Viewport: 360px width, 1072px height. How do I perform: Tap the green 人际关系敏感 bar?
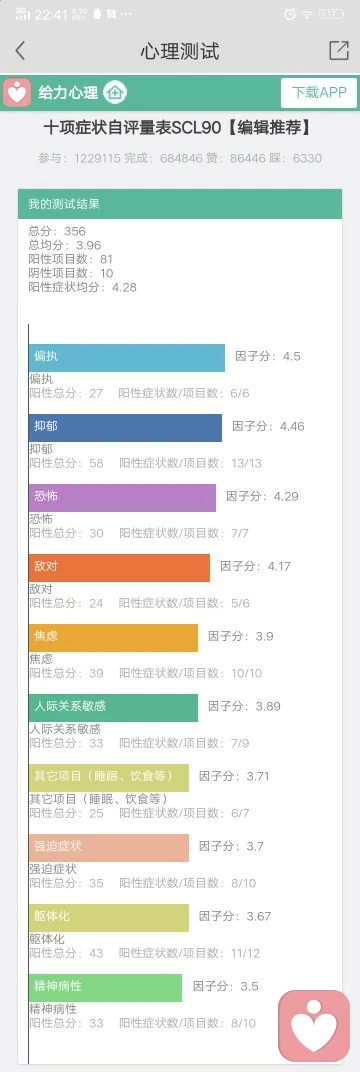113,708
